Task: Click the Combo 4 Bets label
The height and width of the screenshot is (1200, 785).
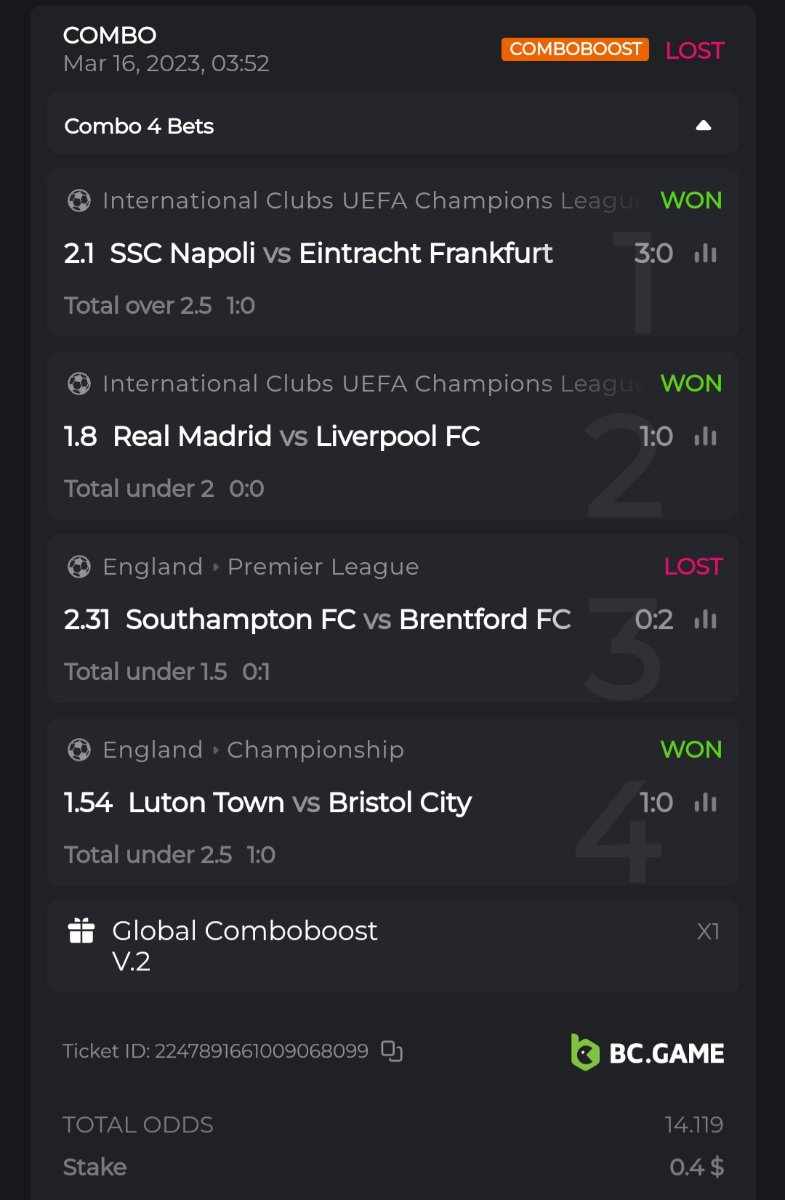Action: tap(139, 127)
